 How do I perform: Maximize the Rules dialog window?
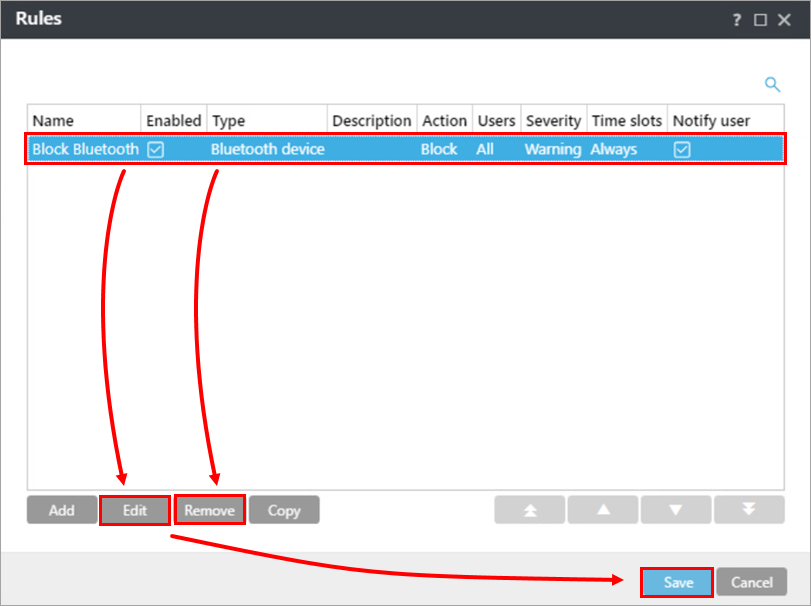coord(760,20)
